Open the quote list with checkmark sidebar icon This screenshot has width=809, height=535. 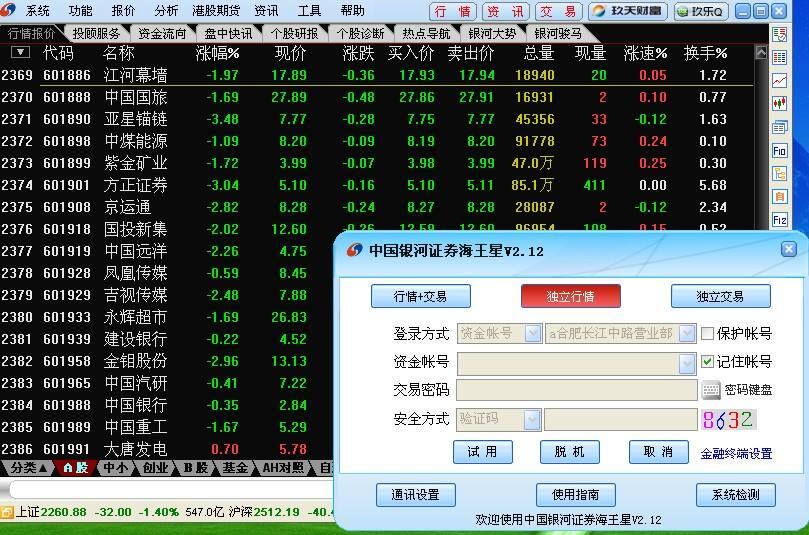[779, 35]
